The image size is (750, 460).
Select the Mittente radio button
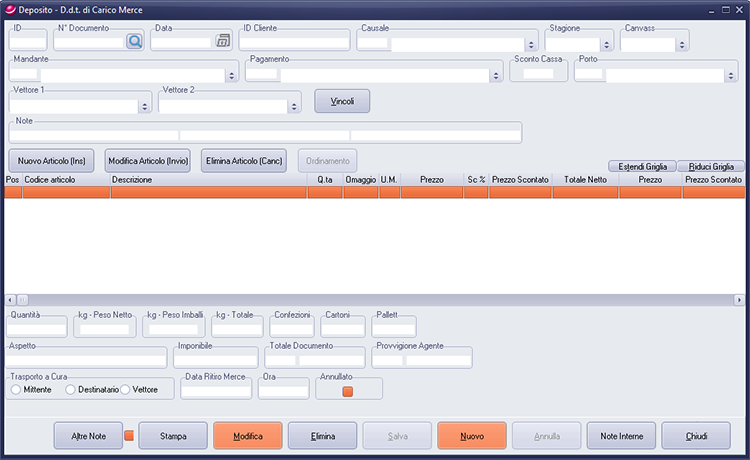tap(16, 389)
